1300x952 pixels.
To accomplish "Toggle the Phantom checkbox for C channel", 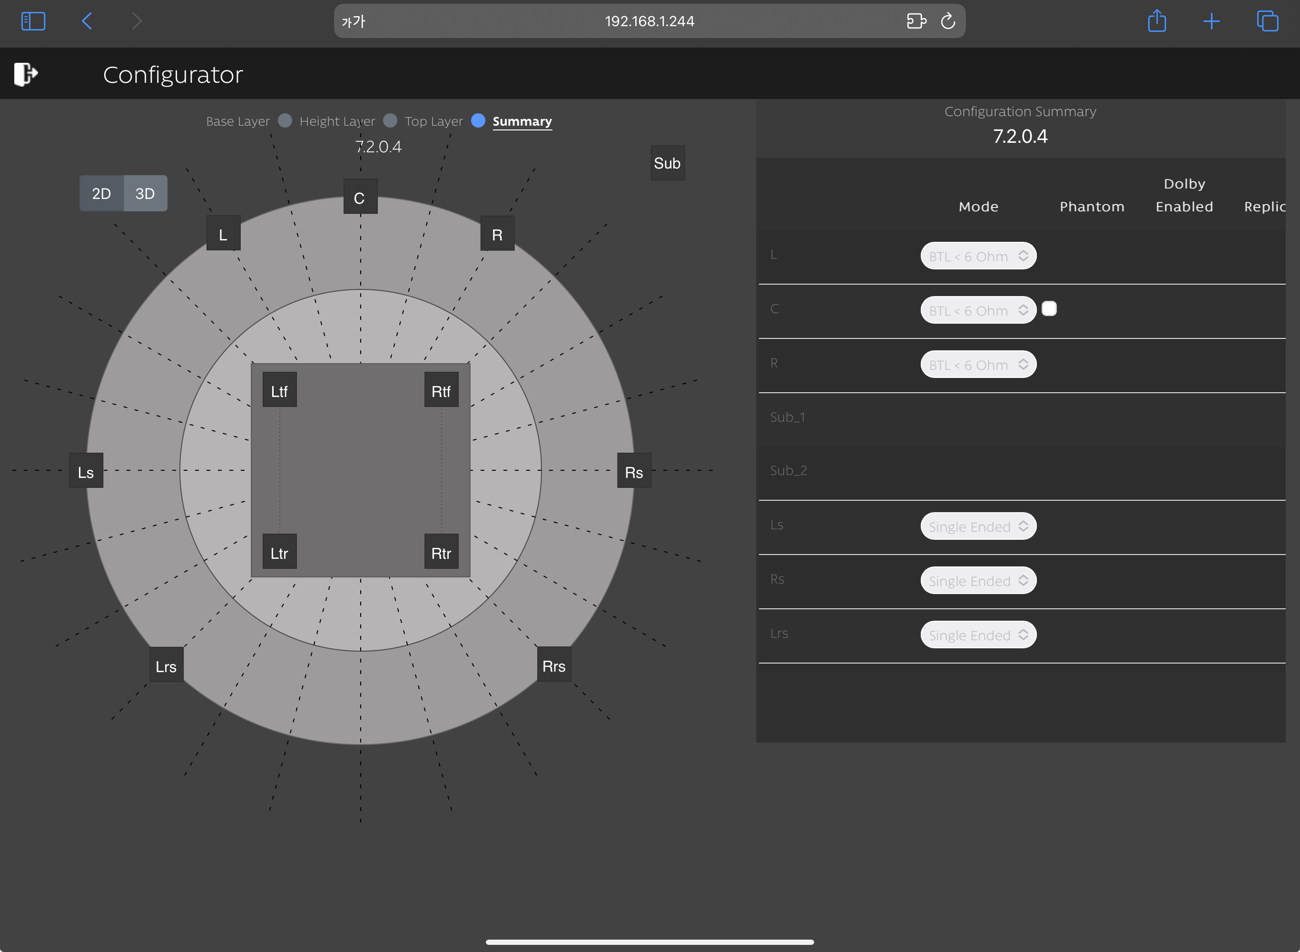I will [1049, 309].
